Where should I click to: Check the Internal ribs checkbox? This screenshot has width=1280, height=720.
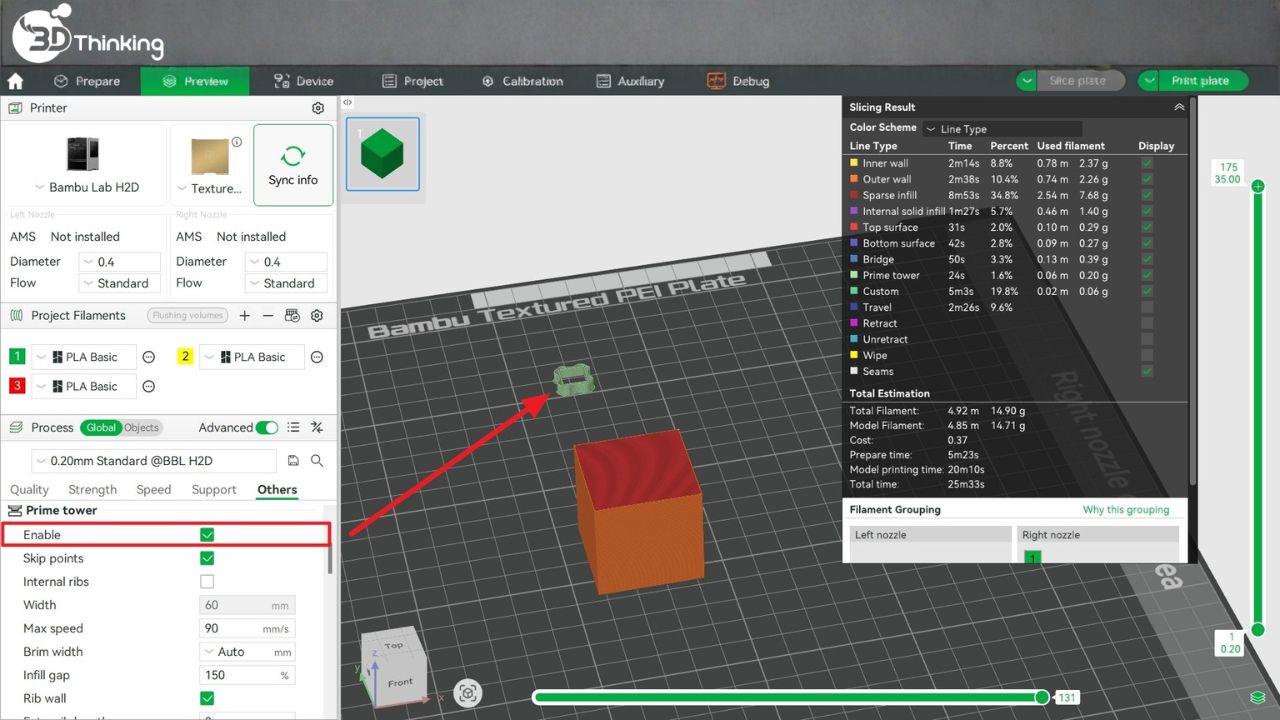click(x=207, y=581)
